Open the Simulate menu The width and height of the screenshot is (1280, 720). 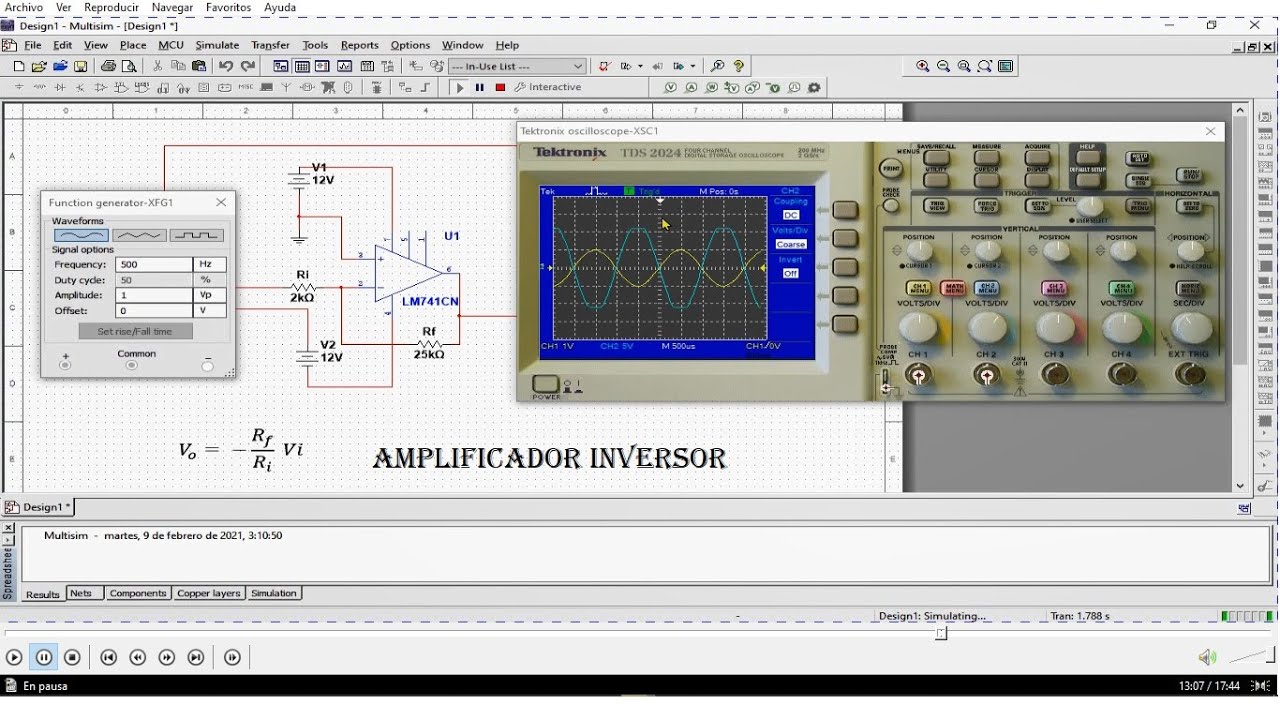pos(217,45)
